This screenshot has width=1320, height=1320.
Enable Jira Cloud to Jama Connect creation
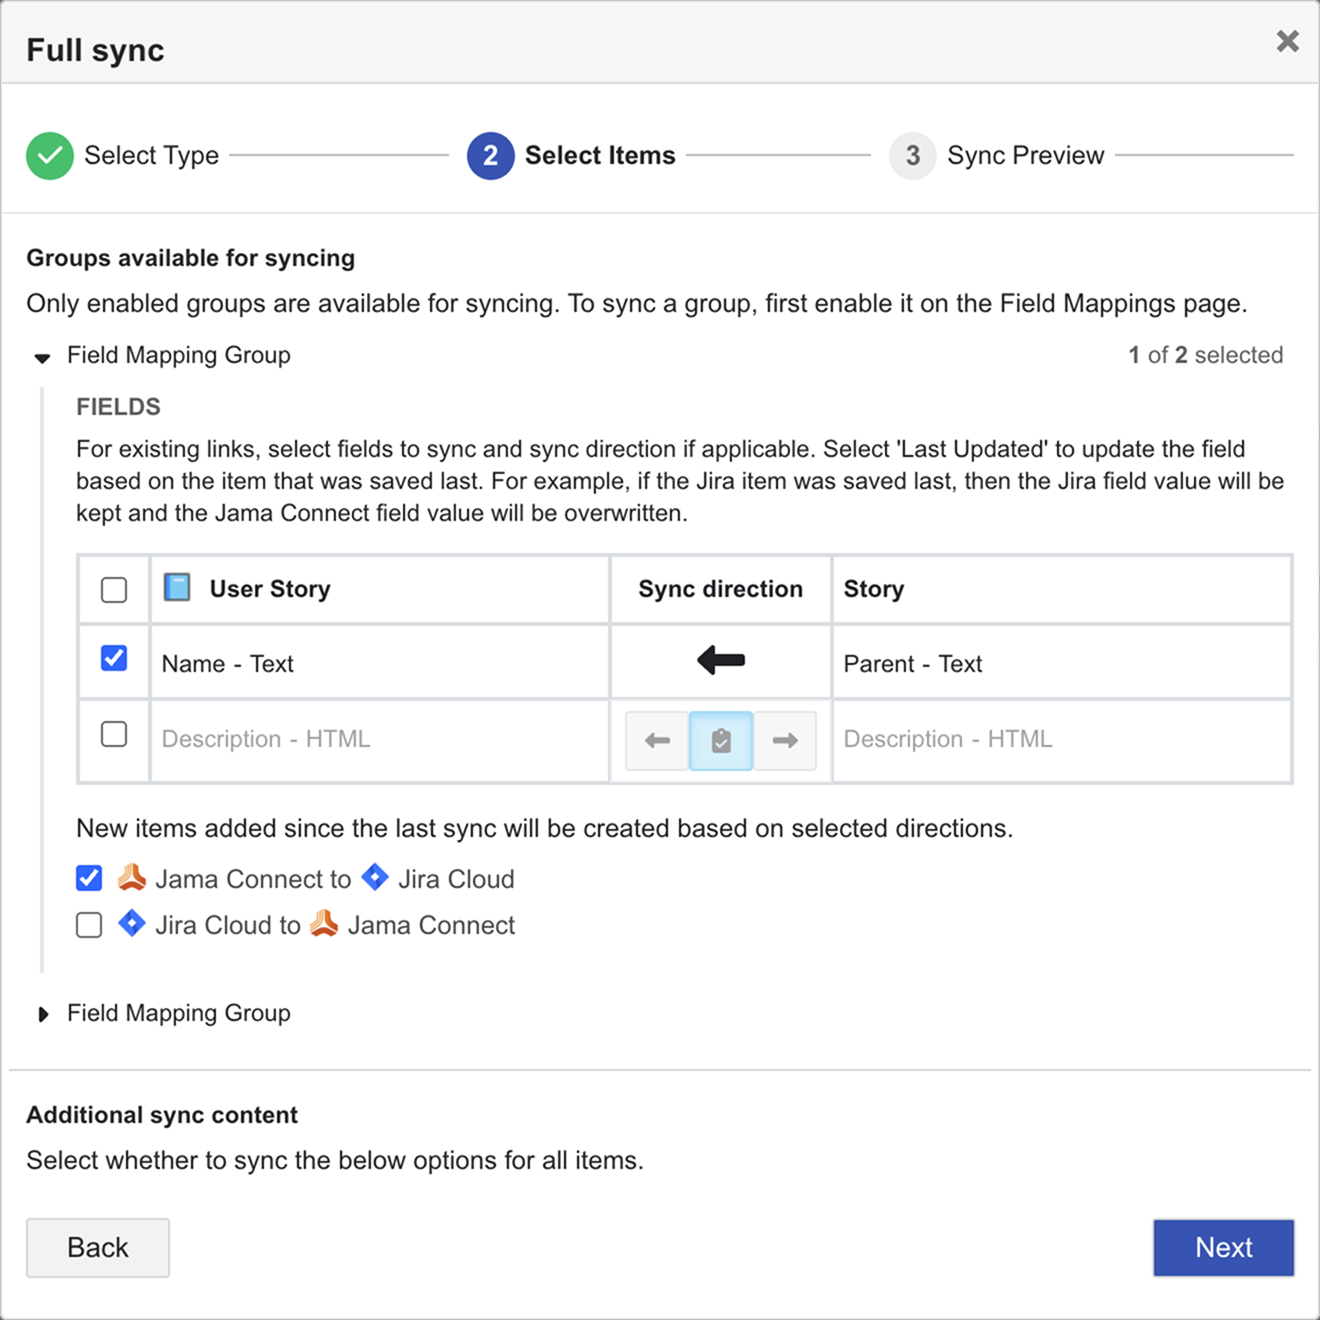[x=88, y=924]
